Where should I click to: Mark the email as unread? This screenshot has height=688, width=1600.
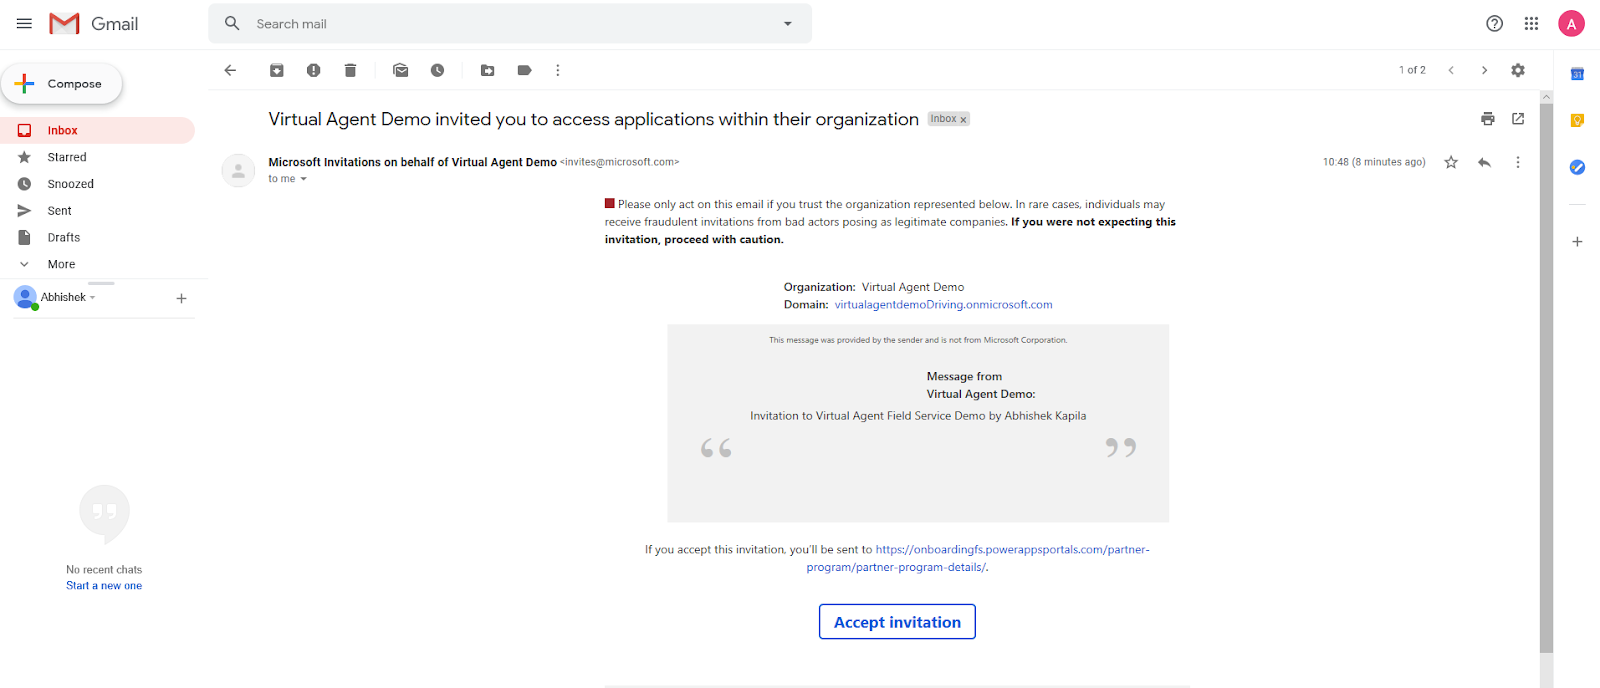[401, 70]
